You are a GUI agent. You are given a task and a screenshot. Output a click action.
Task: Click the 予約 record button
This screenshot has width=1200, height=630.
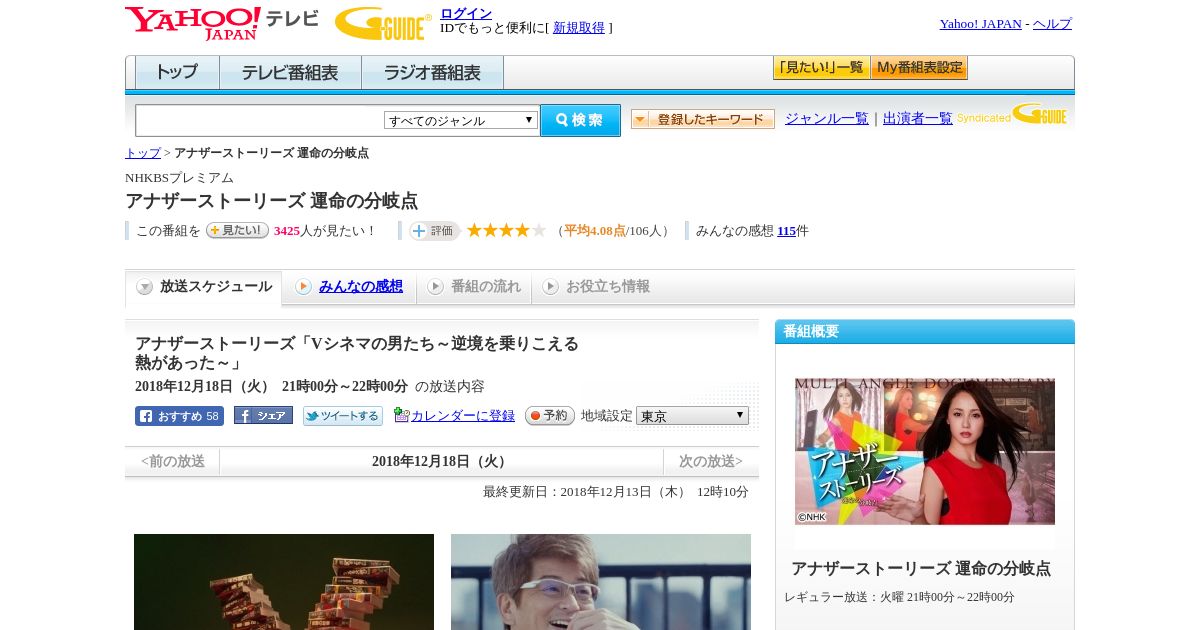coord(550,415)
